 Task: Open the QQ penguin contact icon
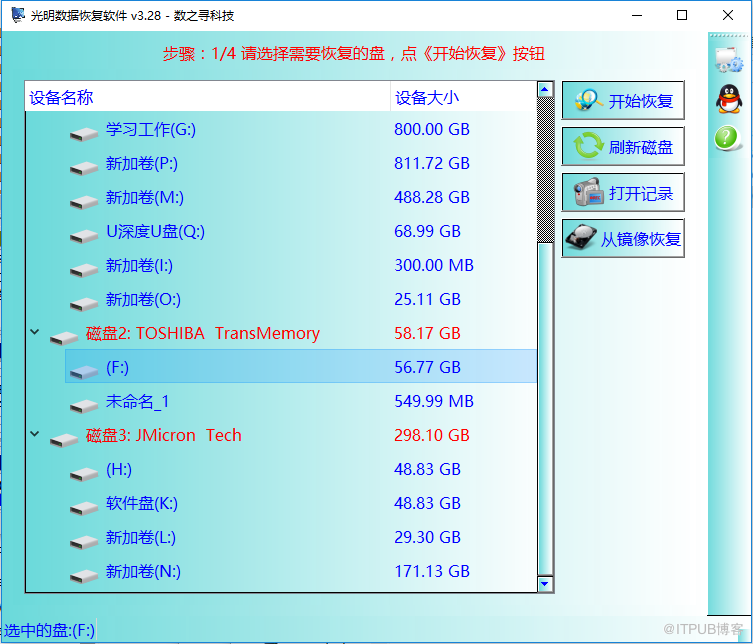click(x=729, y=99)
